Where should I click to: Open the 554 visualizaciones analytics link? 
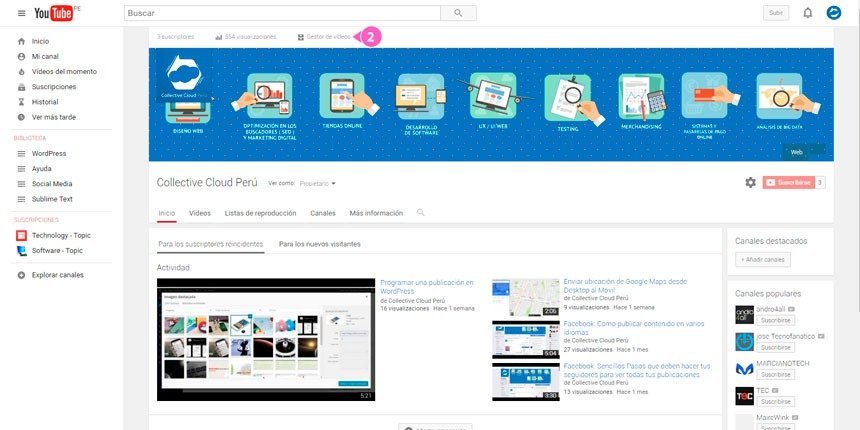point(246,37)
